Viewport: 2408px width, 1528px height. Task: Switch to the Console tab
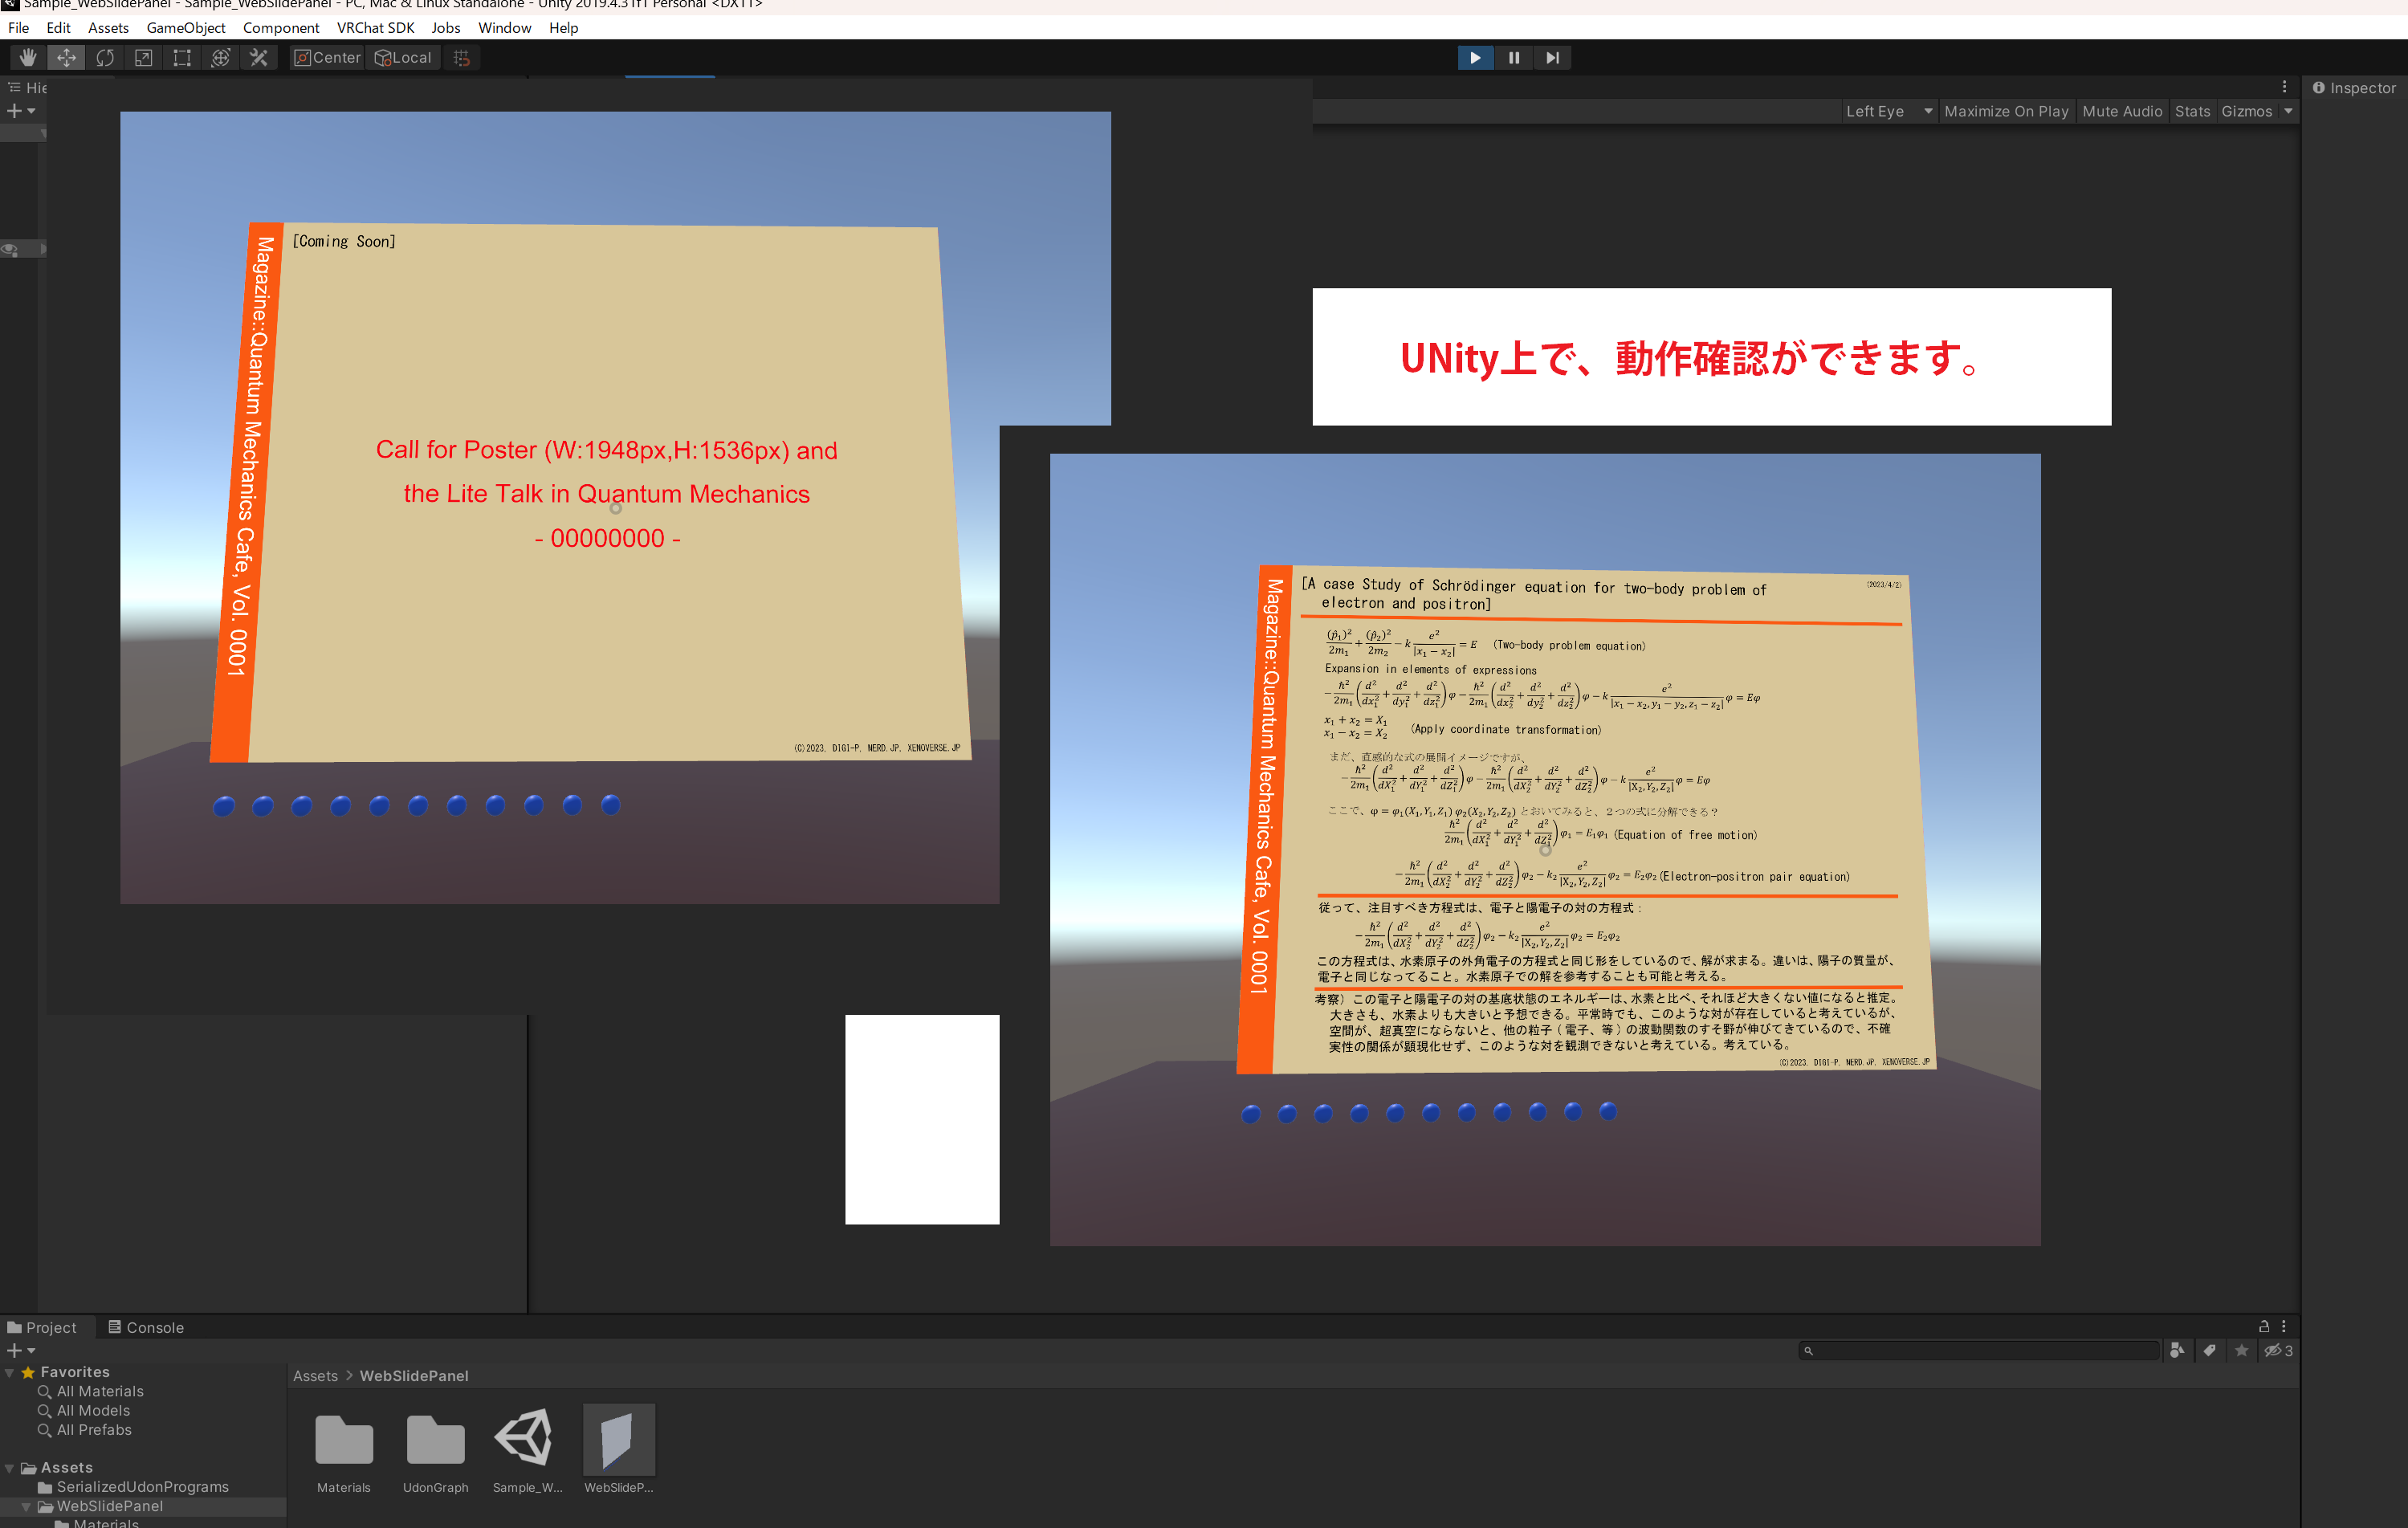pyautogui.click(x=154, y=1327)
